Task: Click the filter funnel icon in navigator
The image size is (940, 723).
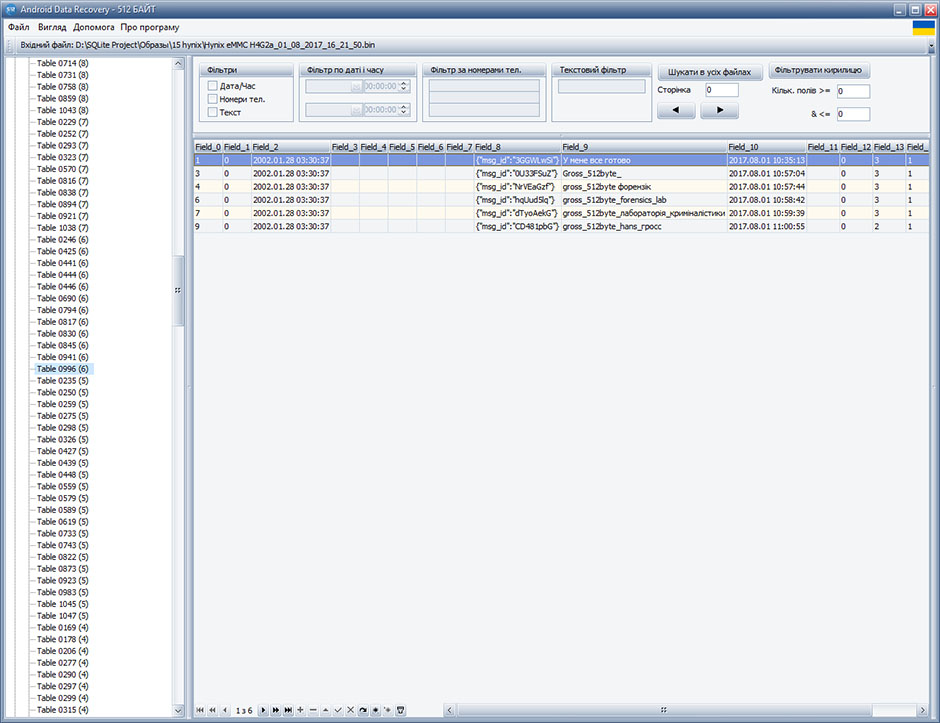Action: [400, 710]
